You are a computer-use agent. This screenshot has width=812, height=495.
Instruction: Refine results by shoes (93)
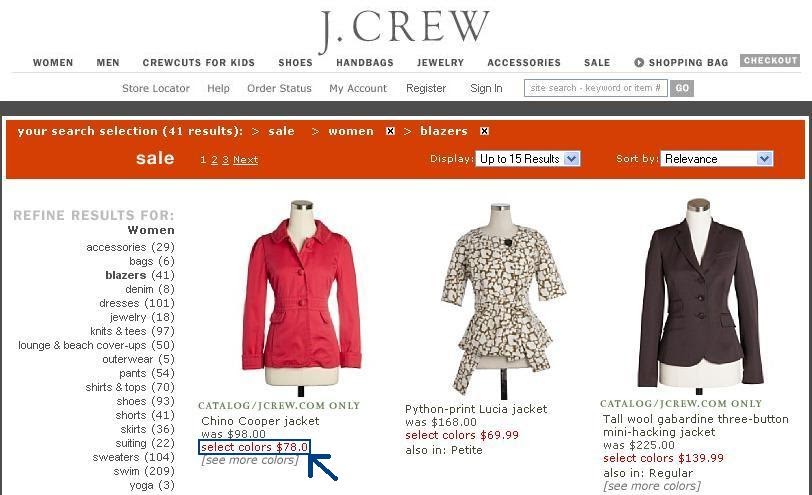pyautogui.click(x=146, y=401)
